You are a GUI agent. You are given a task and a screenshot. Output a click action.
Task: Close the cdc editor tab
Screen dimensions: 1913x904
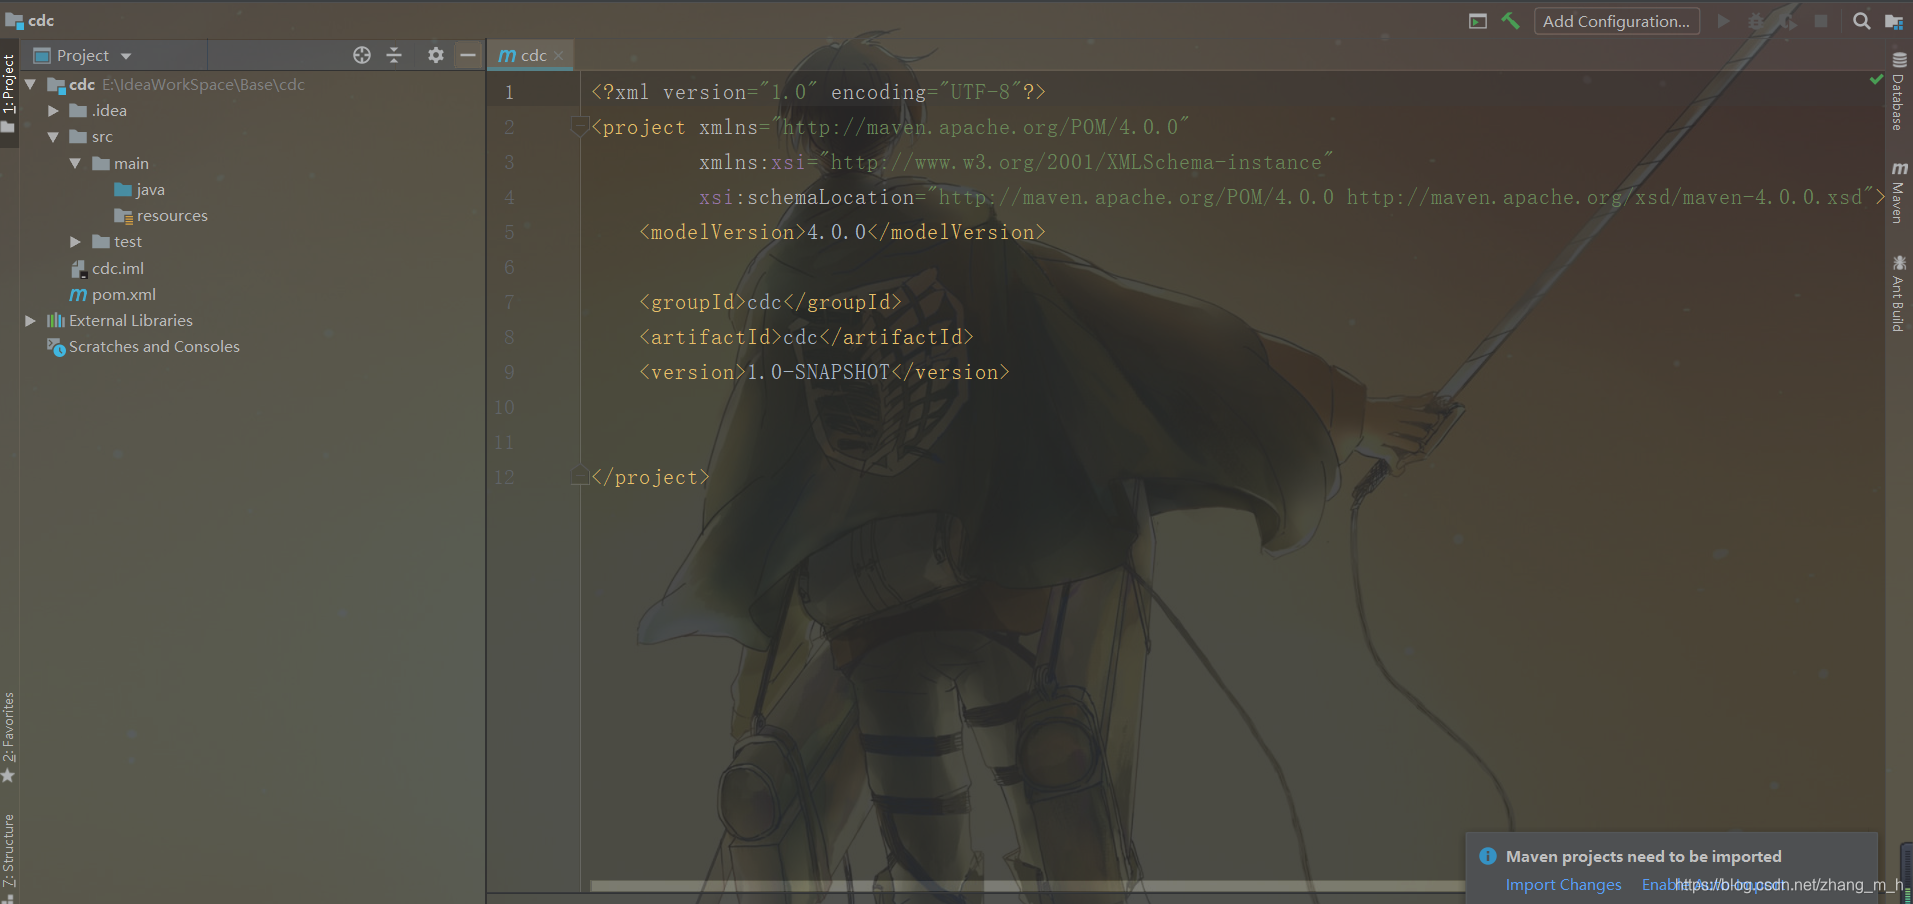[558, 56]
